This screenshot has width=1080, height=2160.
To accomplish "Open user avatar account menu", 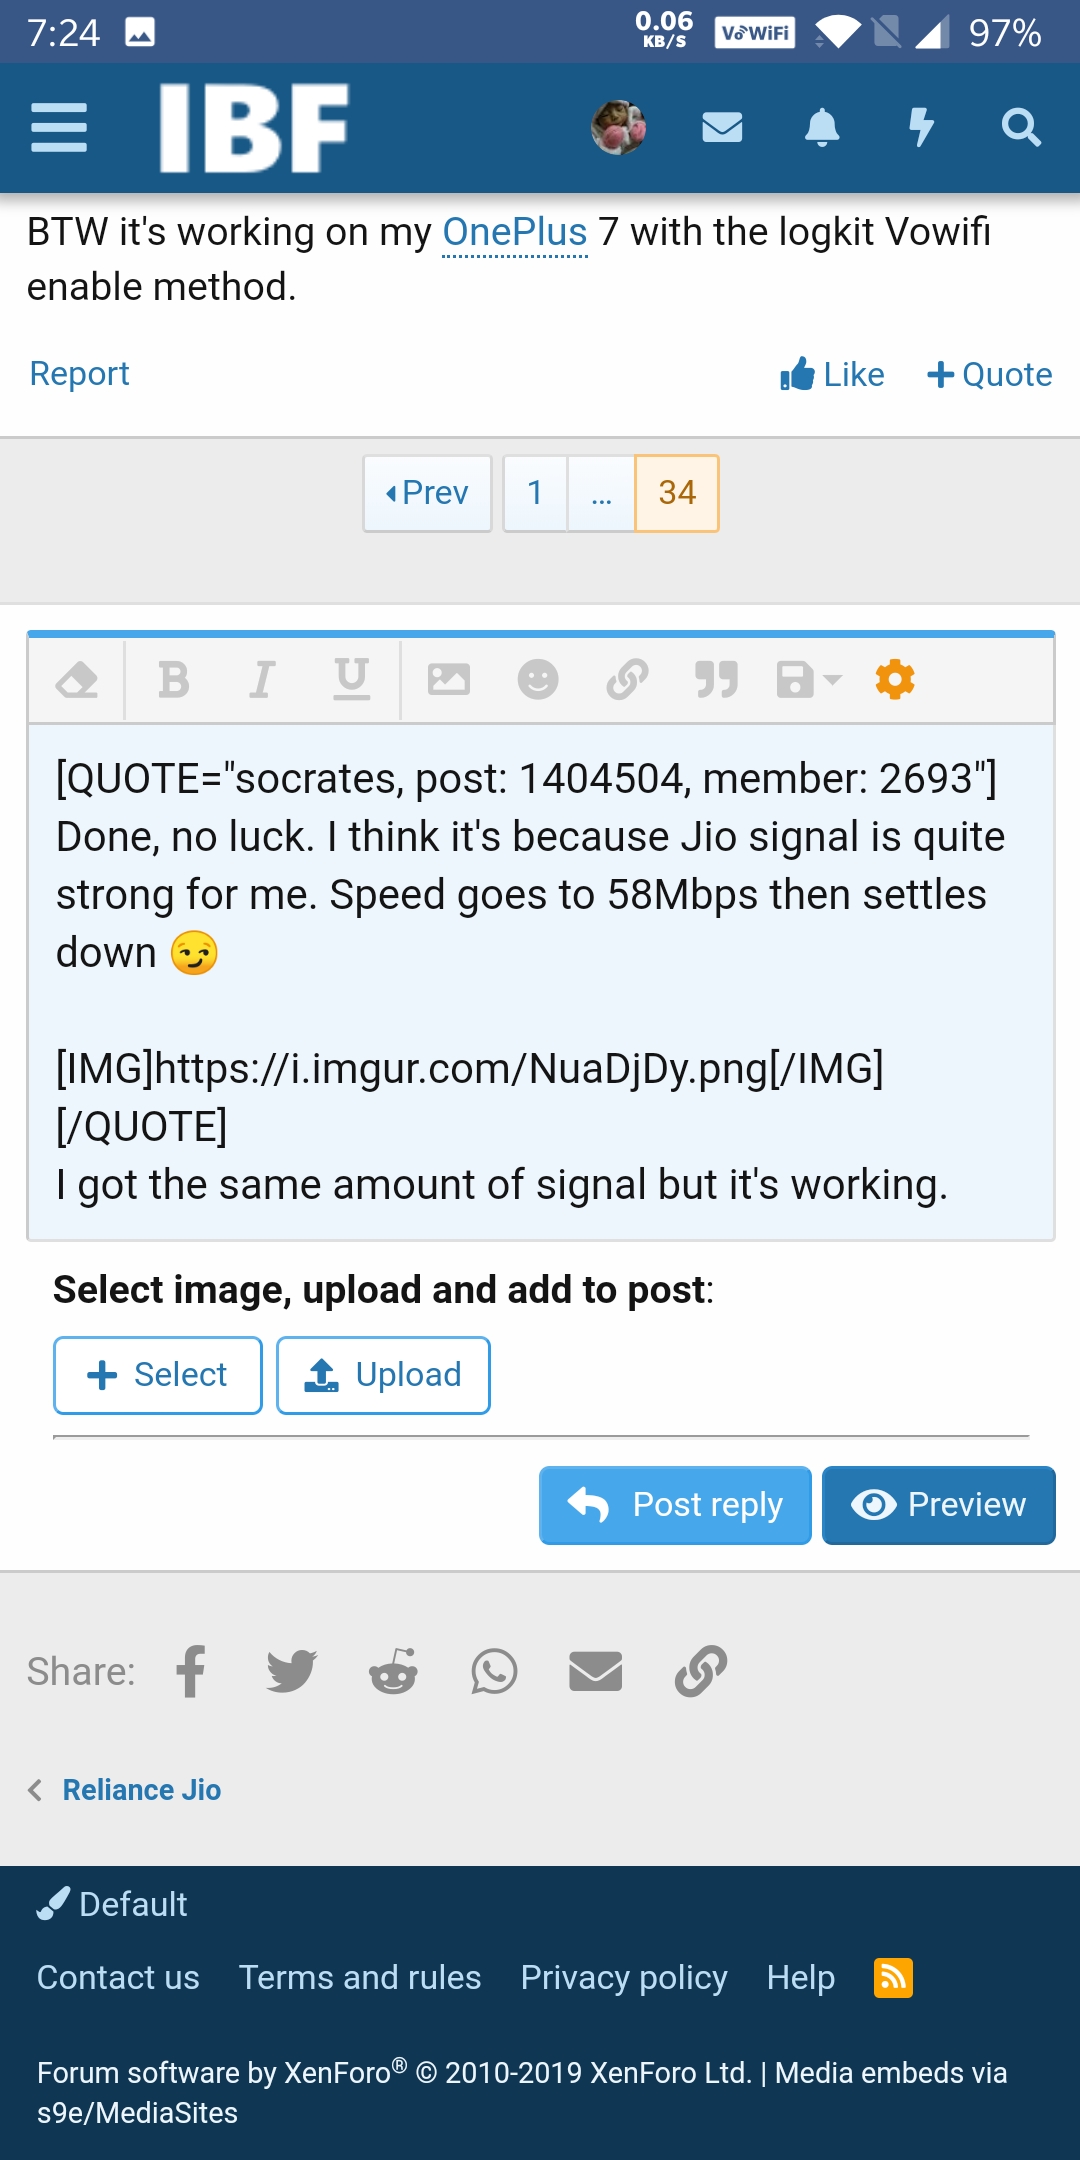I will tap(618, 128).
